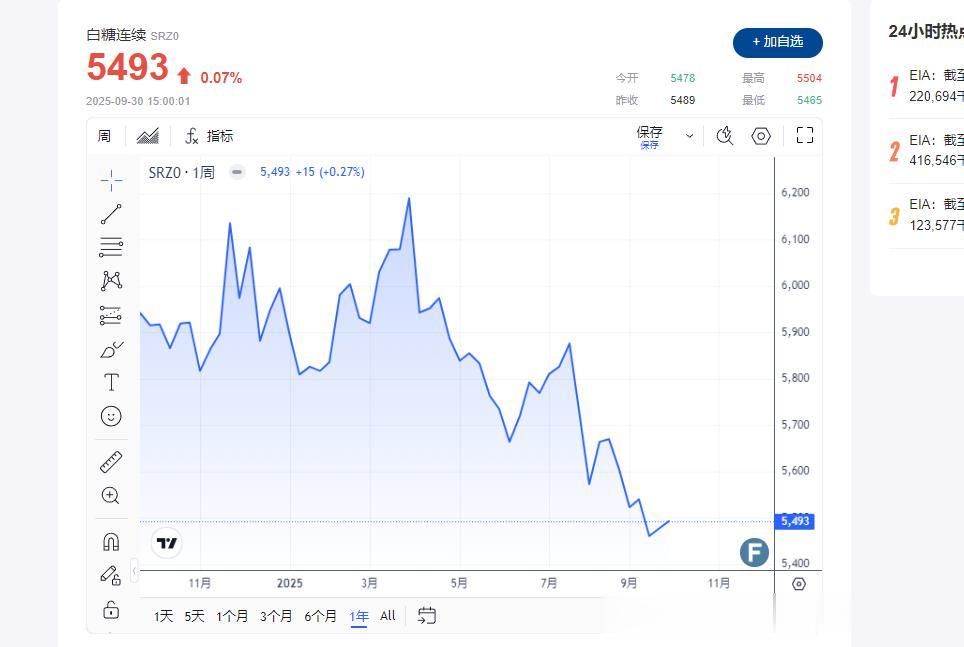Viewport: 964px width, 647px height.
Task: Switch to the 3个月 time range
Action: (x=276, y=616)
